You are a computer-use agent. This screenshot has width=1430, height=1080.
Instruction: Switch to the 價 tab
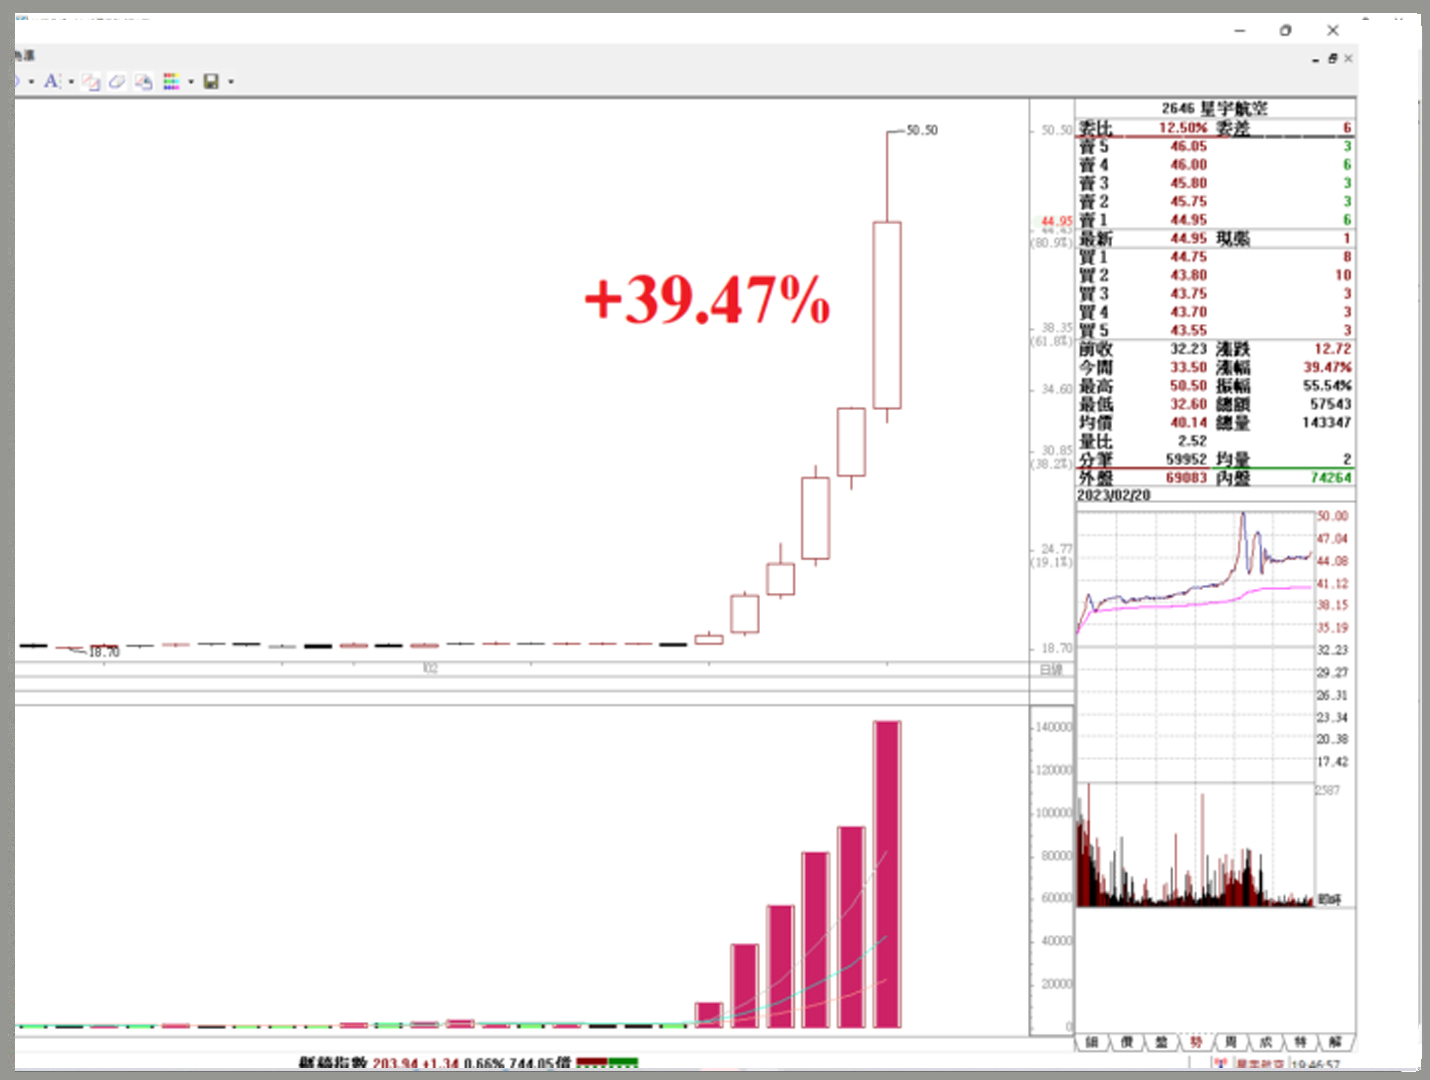1127,1042
